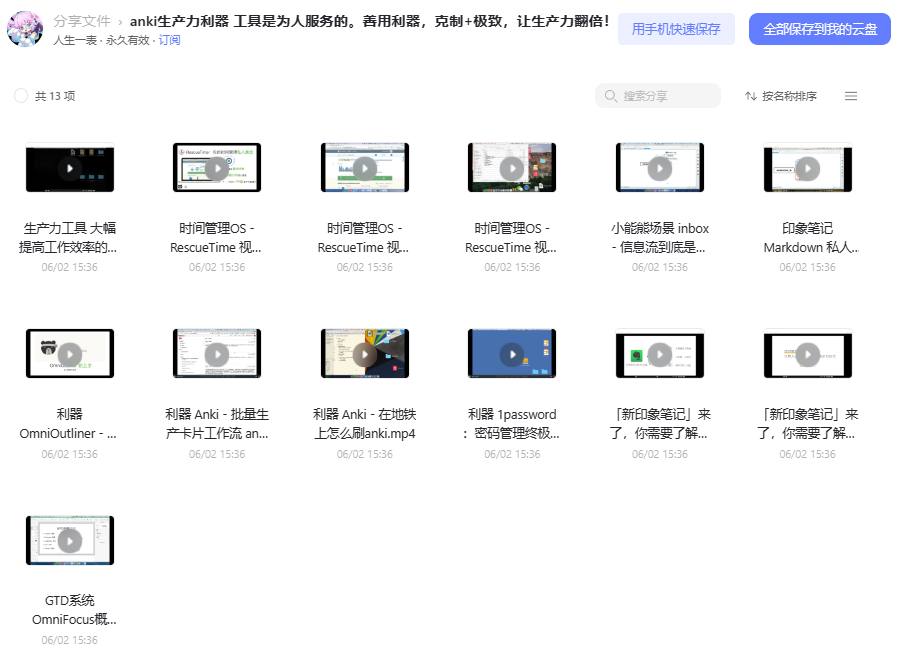Image resolution: width=897 pixels, height=659 pixels.
Task: Open 利器 Anki 批量生产卡片 thumbnail
Action: (217, 354)
